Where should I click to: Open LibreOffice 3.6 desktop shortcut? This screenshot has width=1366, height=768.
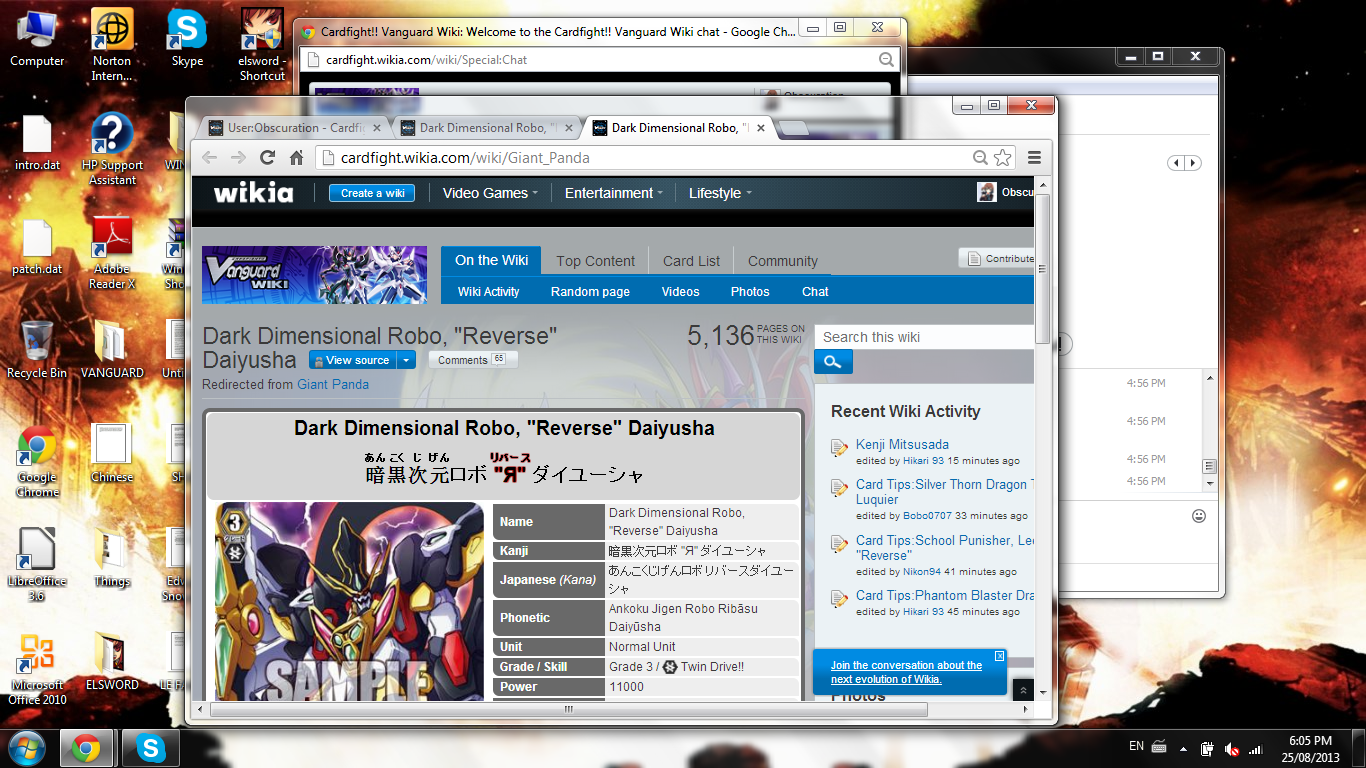pyautogui.click(x=37, y=565)
